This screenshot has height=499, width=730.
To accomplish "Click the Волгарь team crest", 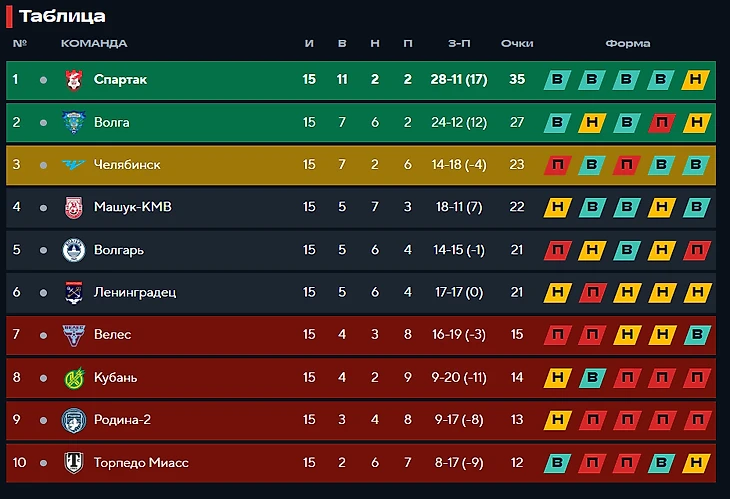I will tap(74, 250).
